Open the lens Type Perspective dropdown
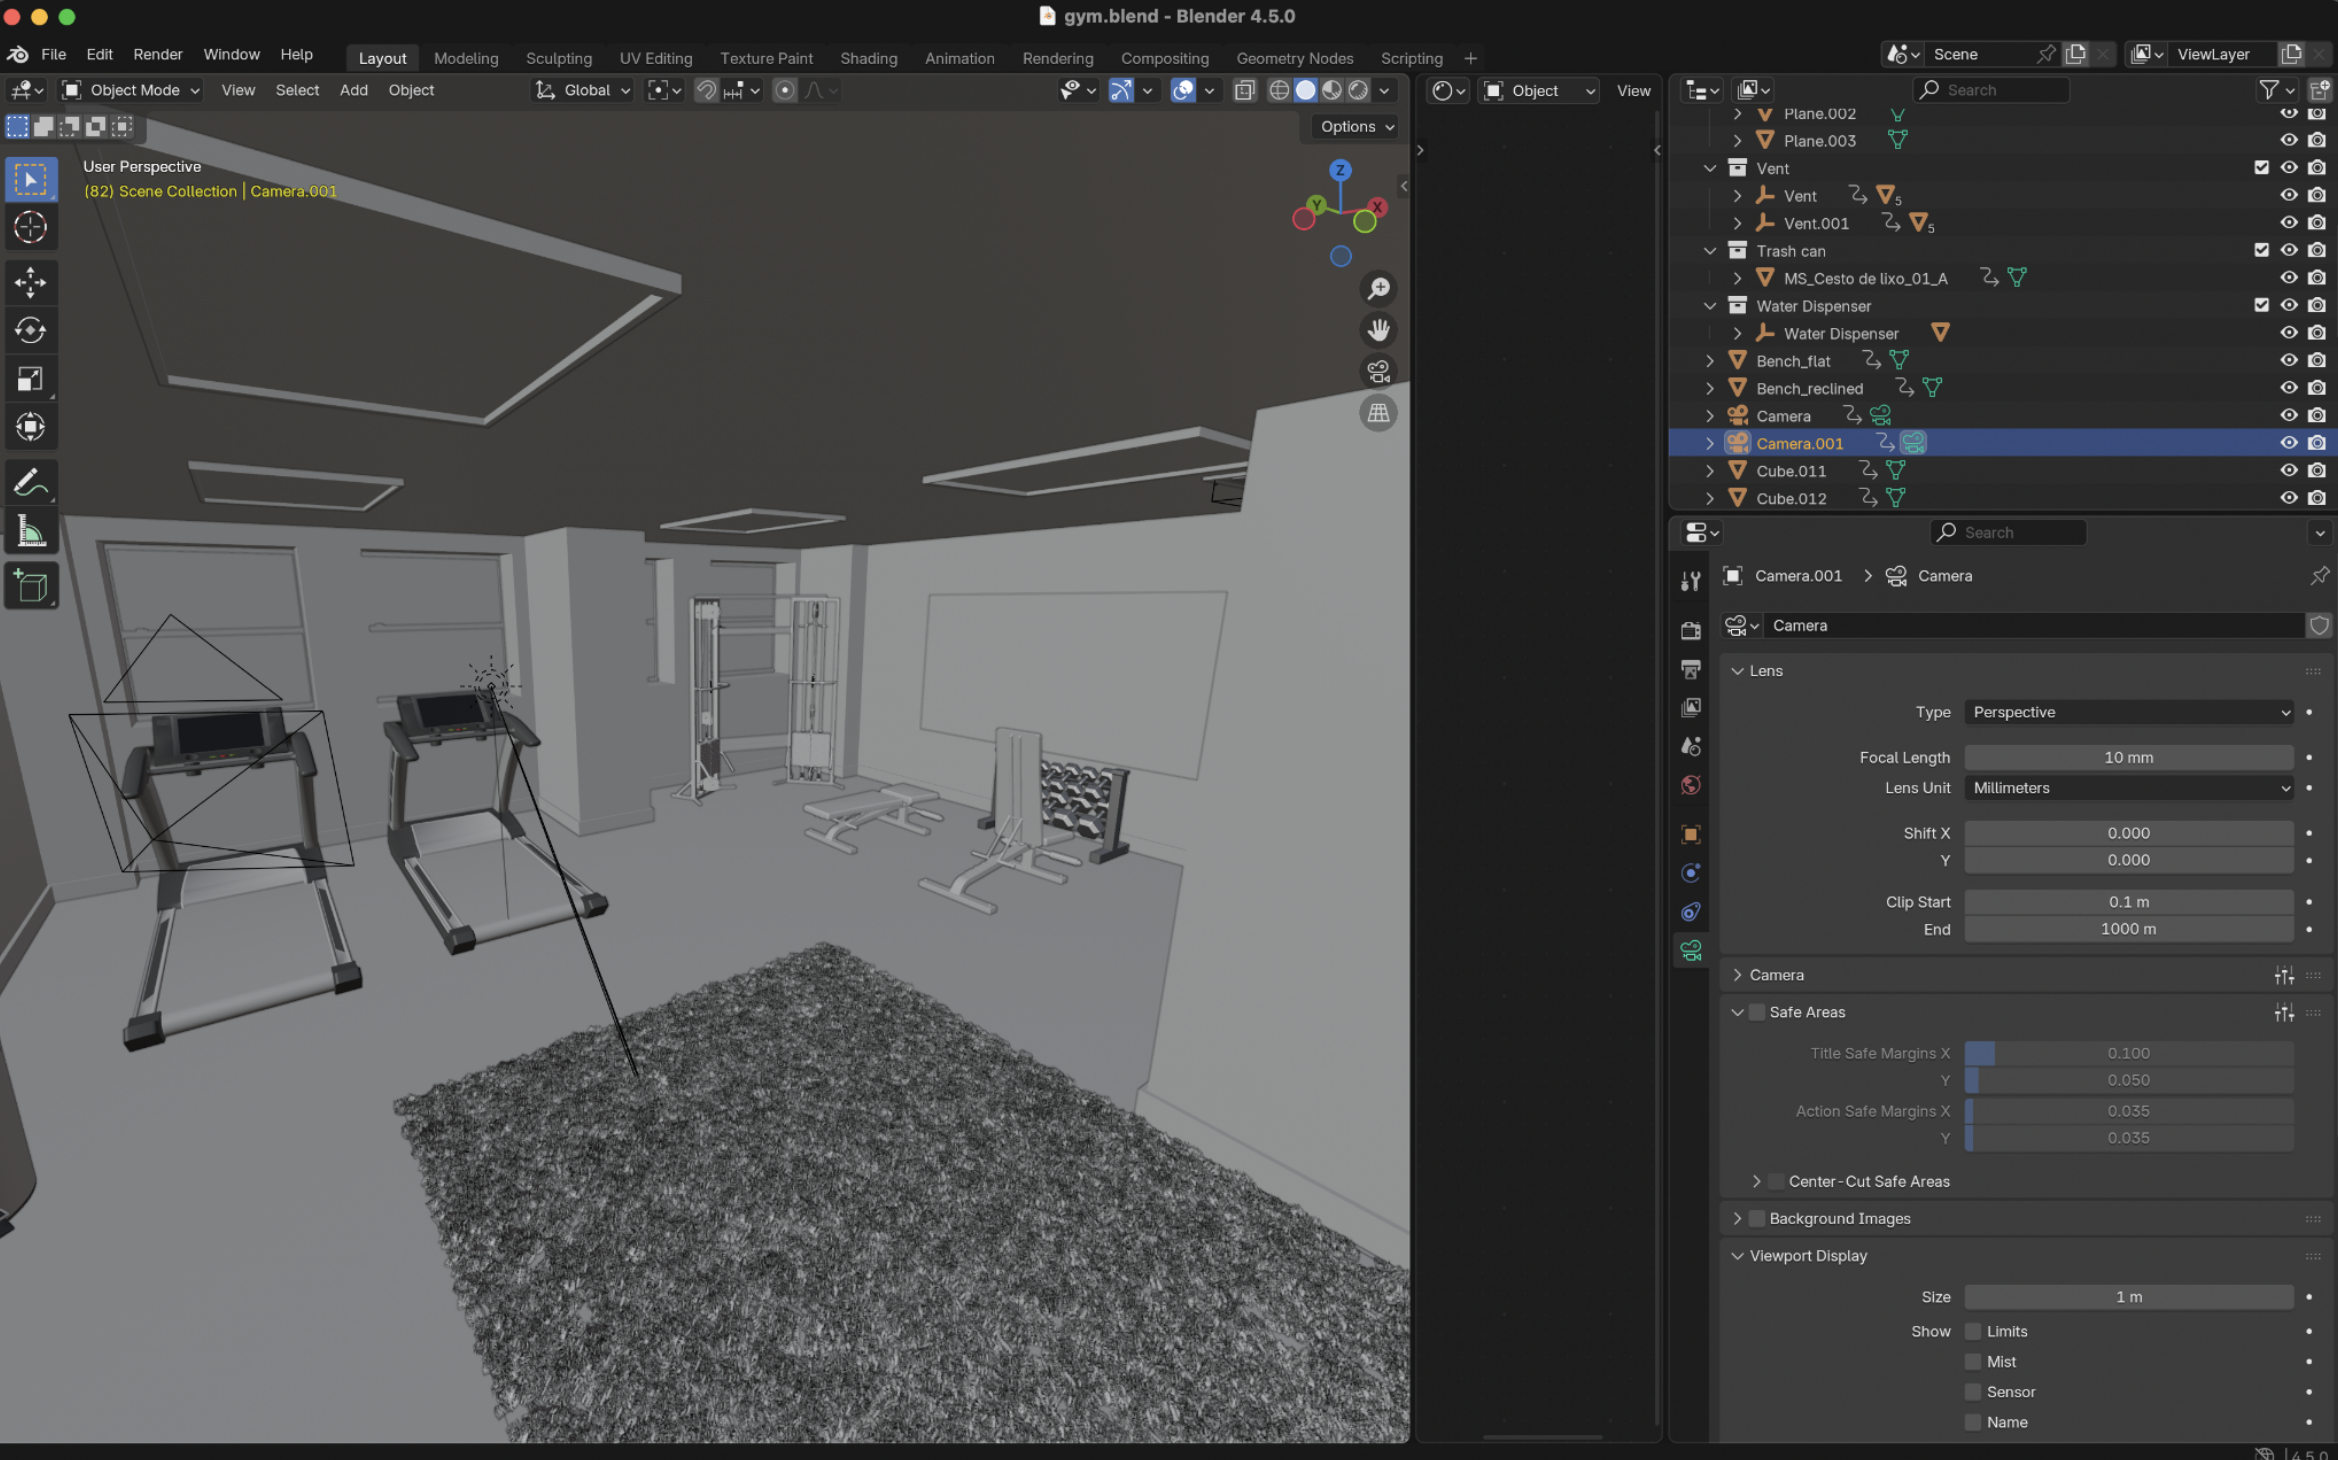Viewport: 2338px width, 1460px height. (x=2128, y=712)
